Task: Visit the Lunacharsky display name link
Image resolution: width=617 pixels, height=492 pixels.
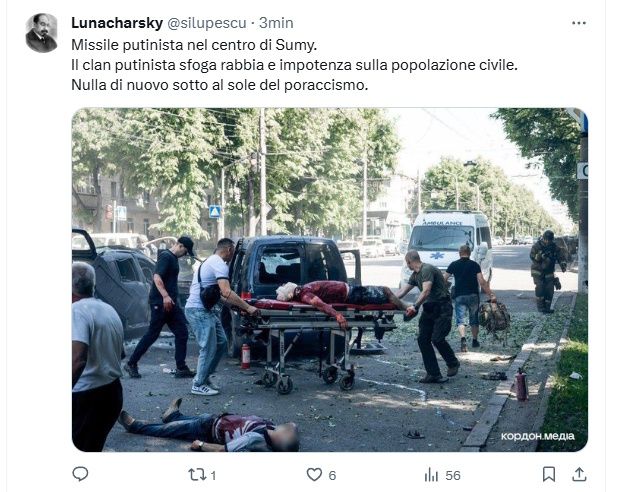Action: [117, 23]
